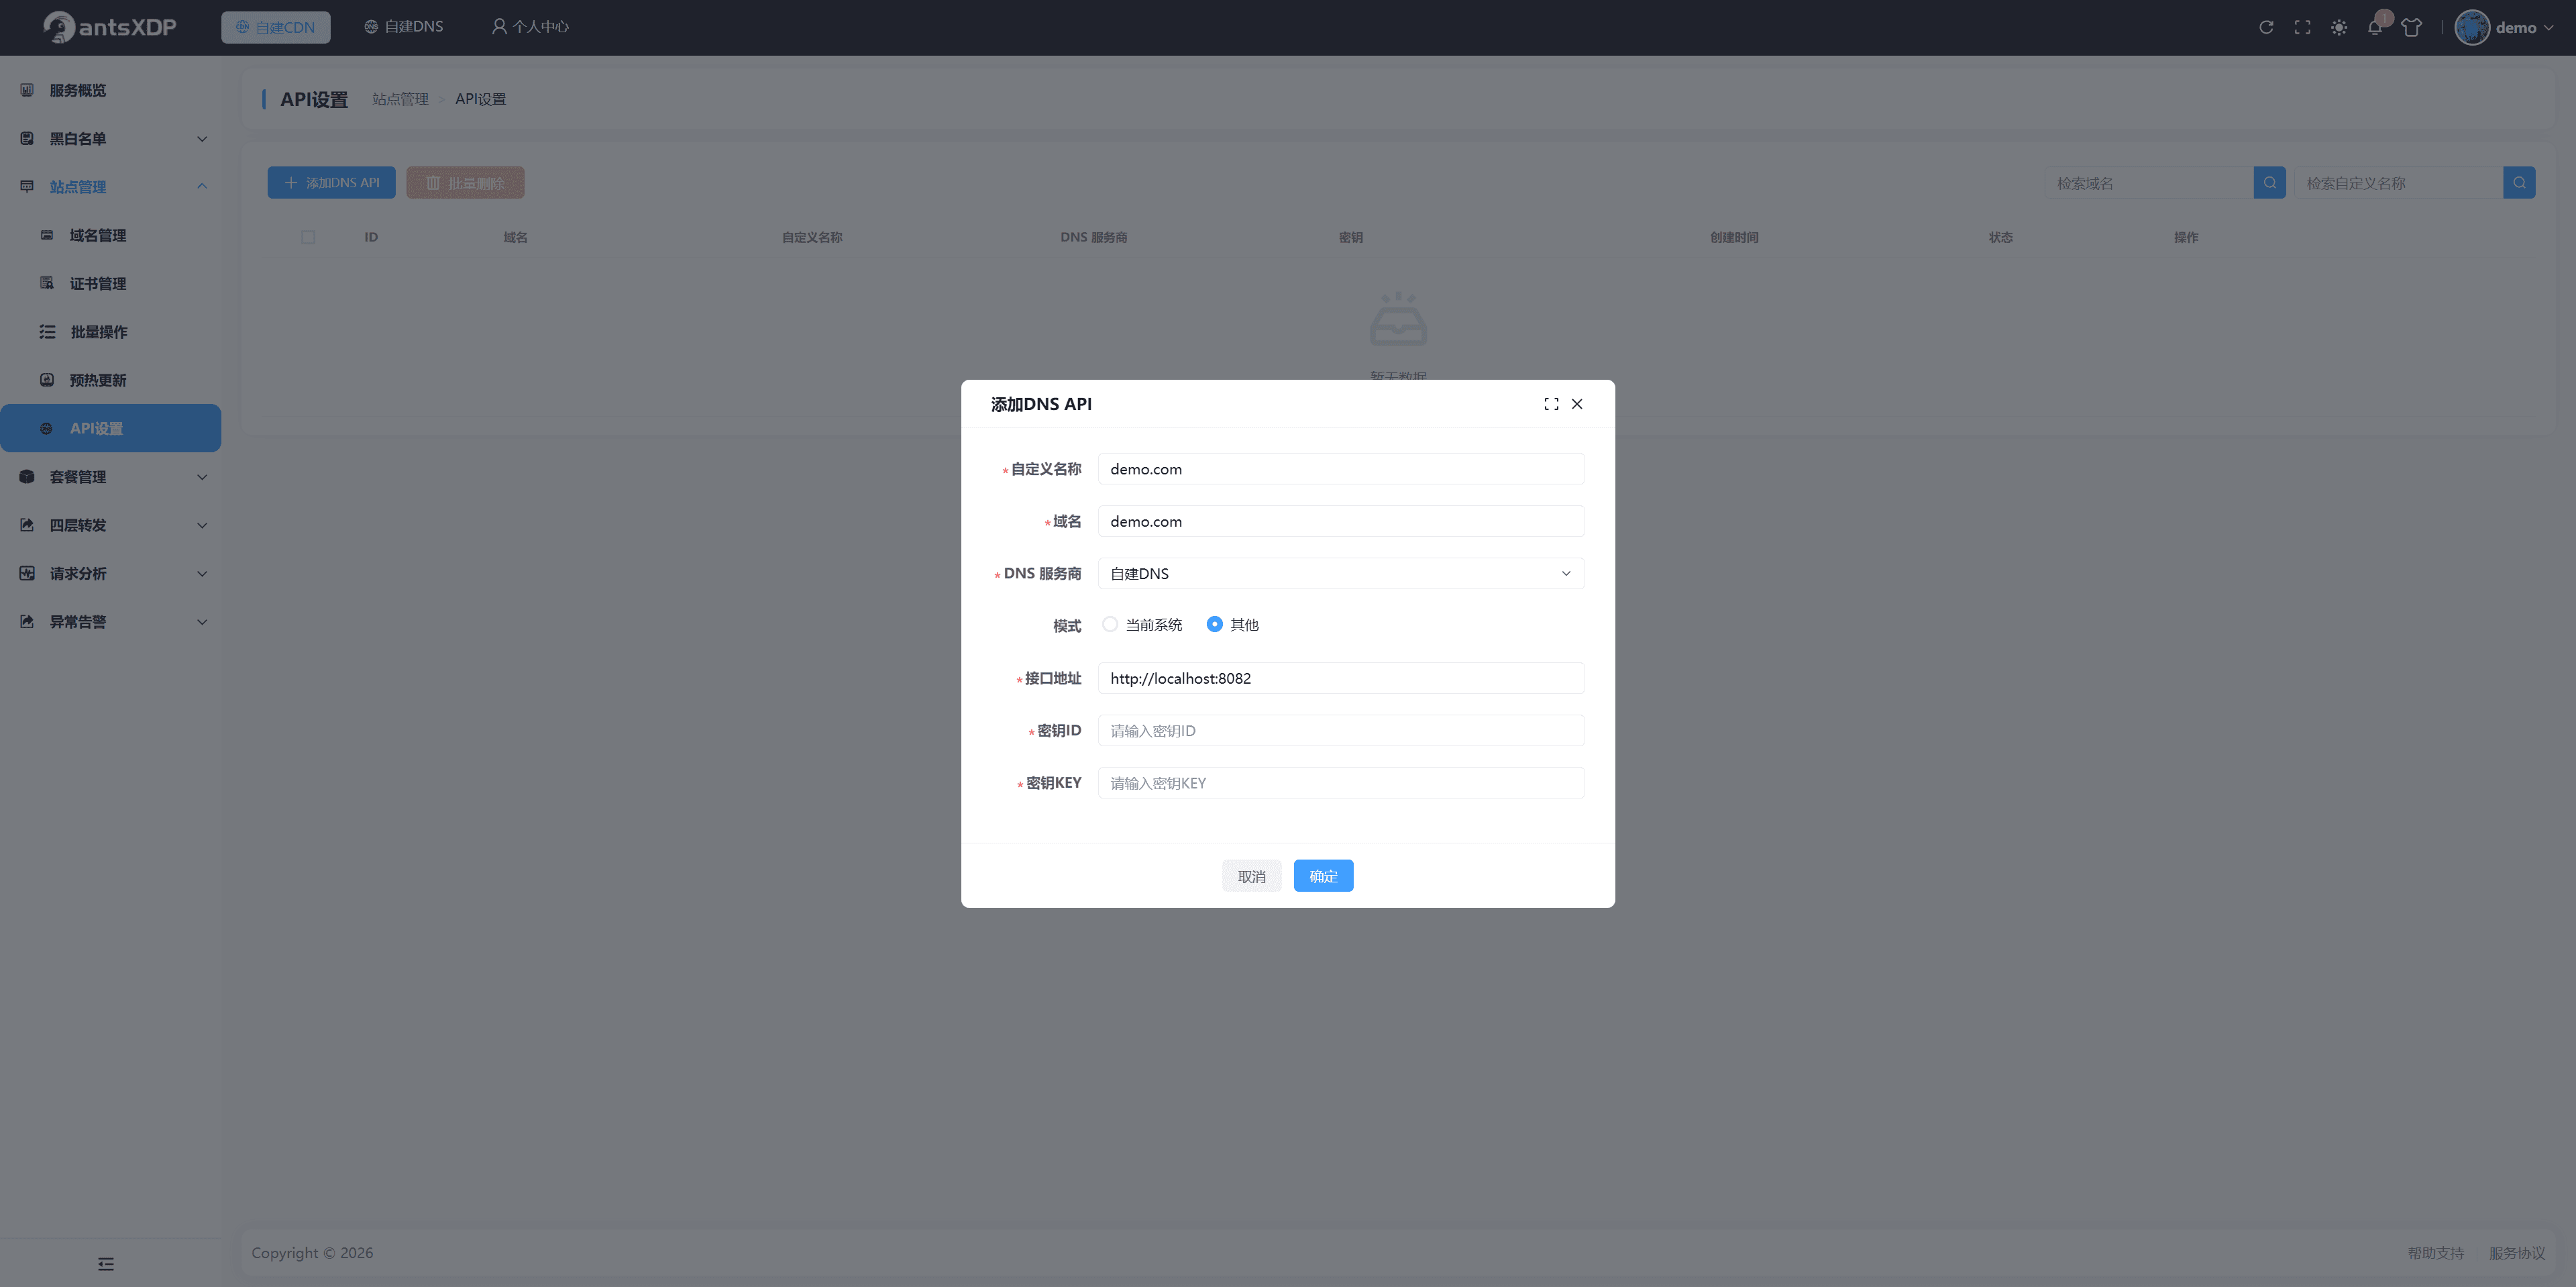Open the DNS 服务商 dropdown
The width and height of the screenshot is (2576, 1287).
pyautogui.click(x=1340, y=573)
